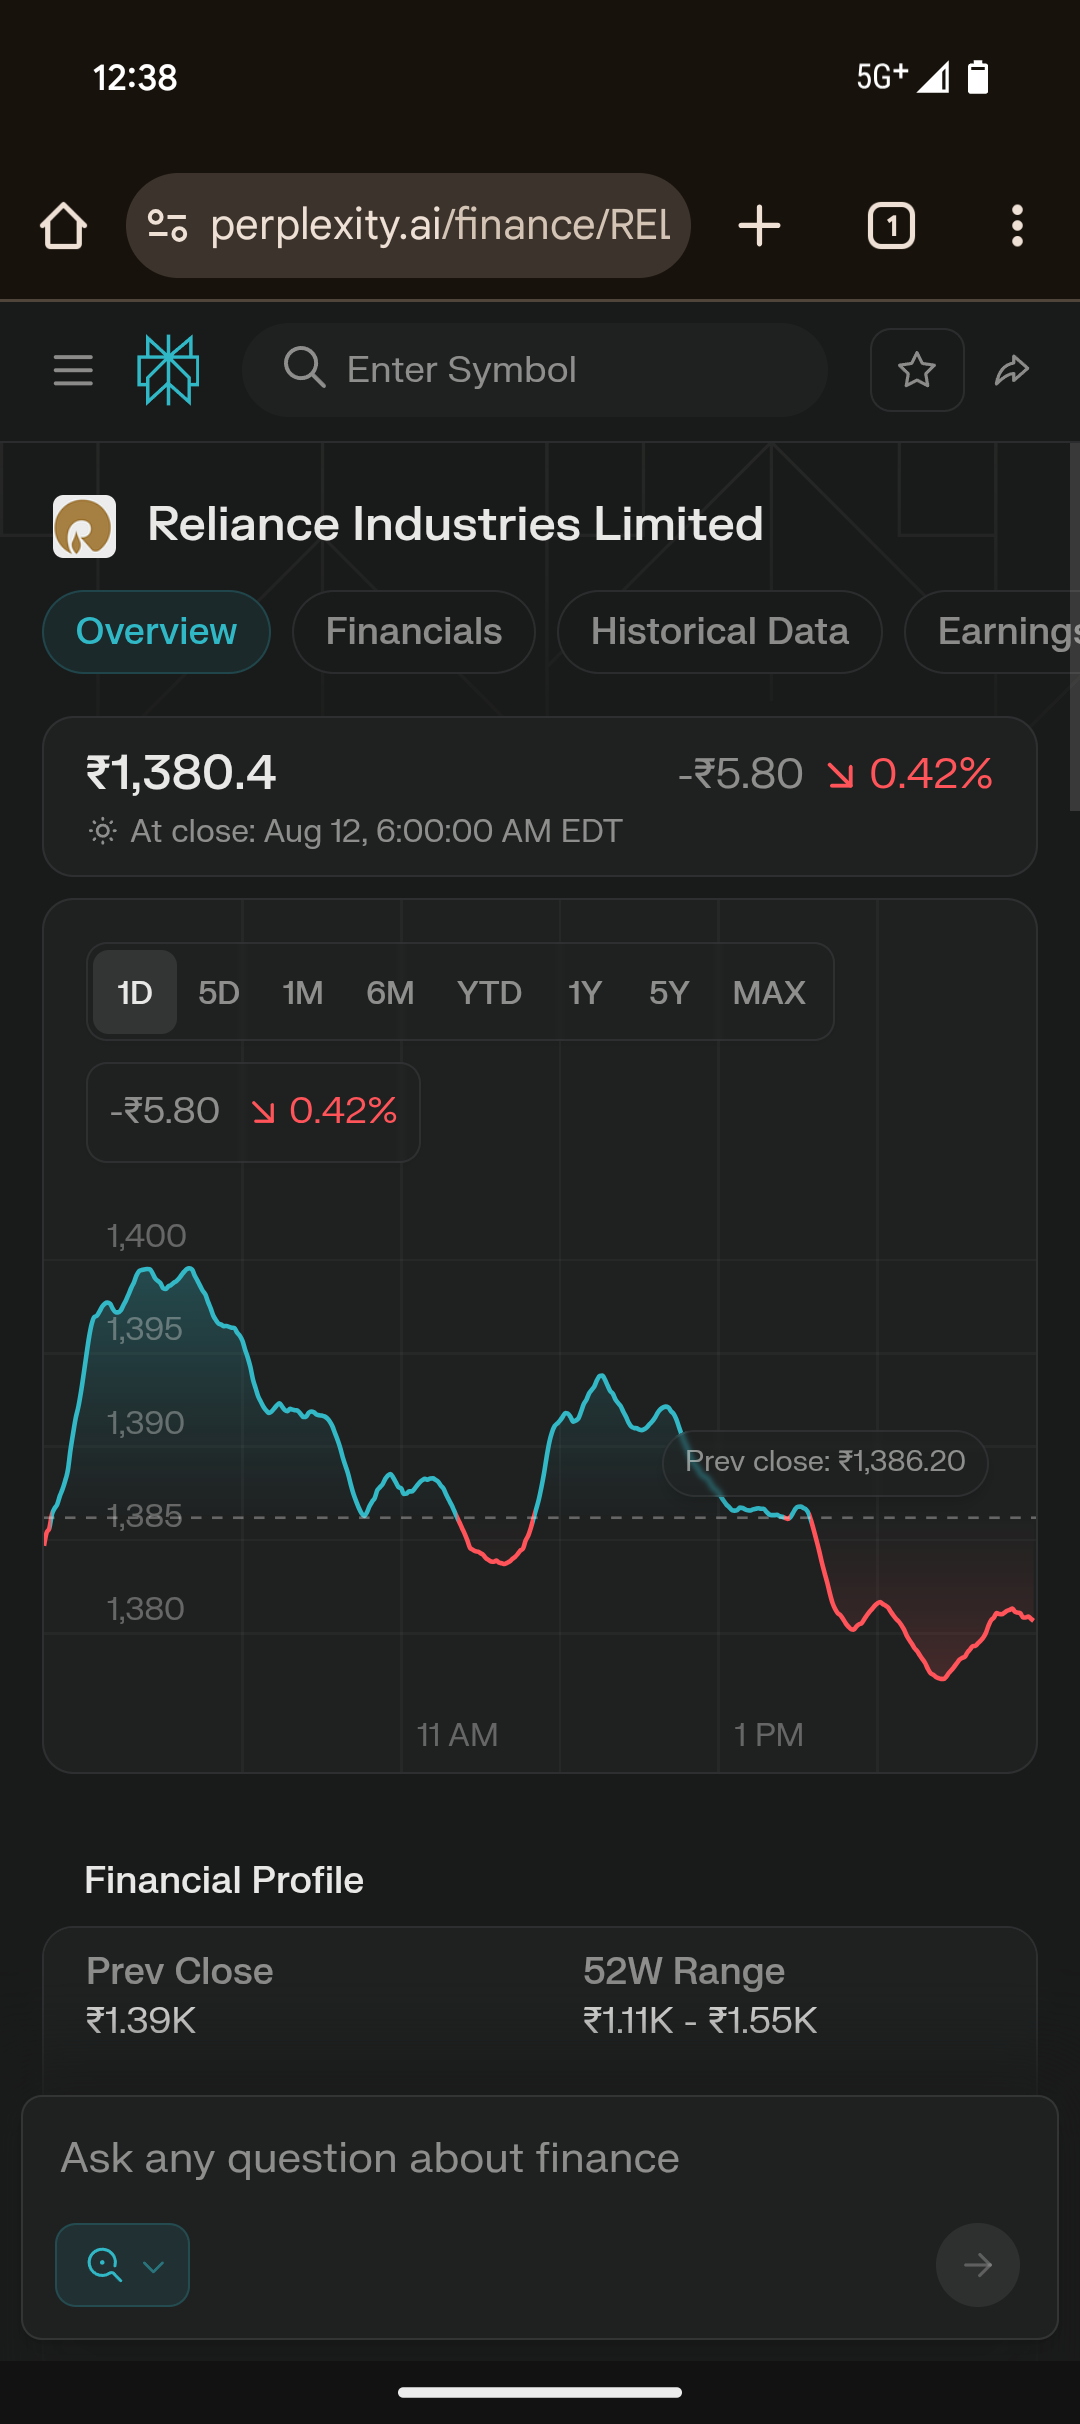Click the 1,400 axis label
This screenshot has height=2424, width=1080.
(x=147, y=1236)
